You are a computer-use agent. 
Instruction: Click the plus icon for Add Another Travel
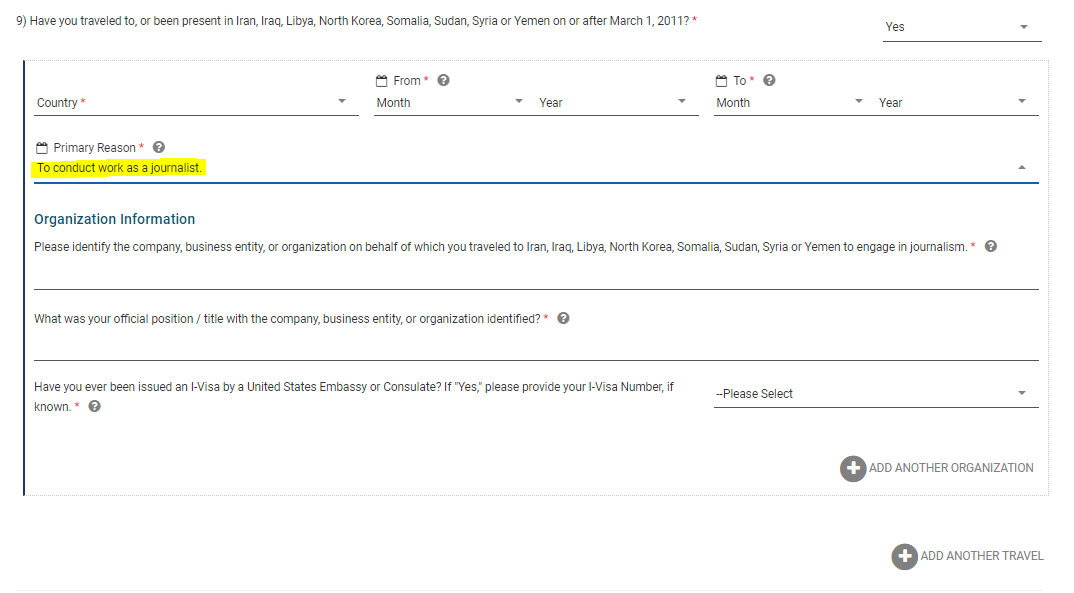(x=904, y=556)
